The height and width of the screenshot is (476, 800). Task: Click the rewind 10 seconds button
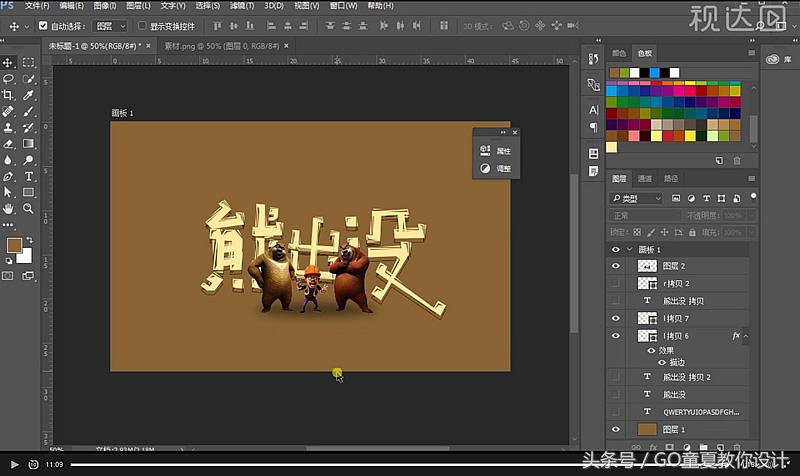(x=33, y=464)
